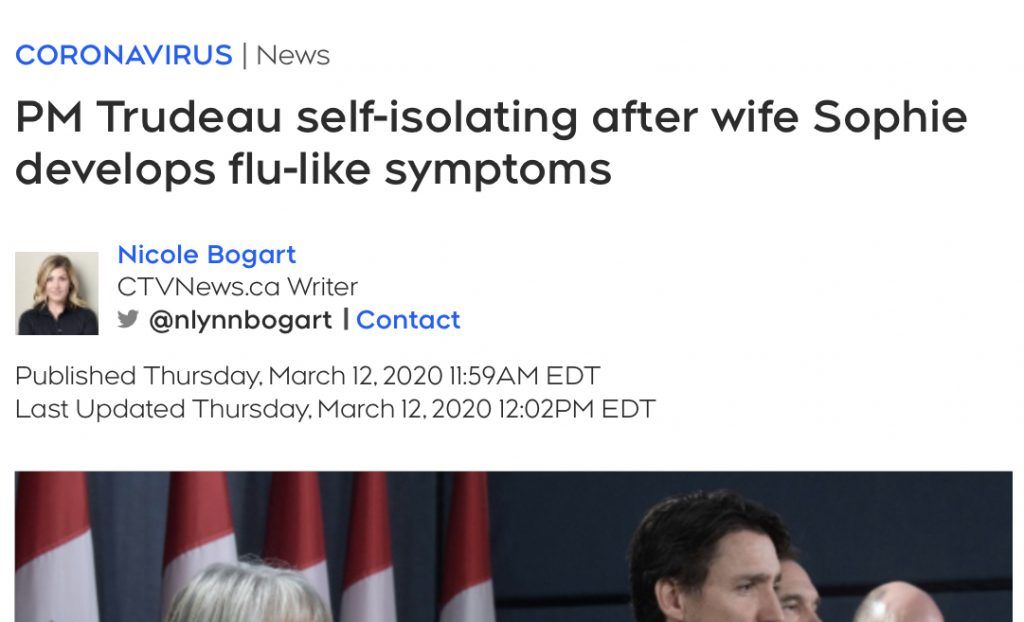The image size is (1024, 622).
Task: Click the separator bar before Contact
Action: pyautogui.click(x=346, y=320)
